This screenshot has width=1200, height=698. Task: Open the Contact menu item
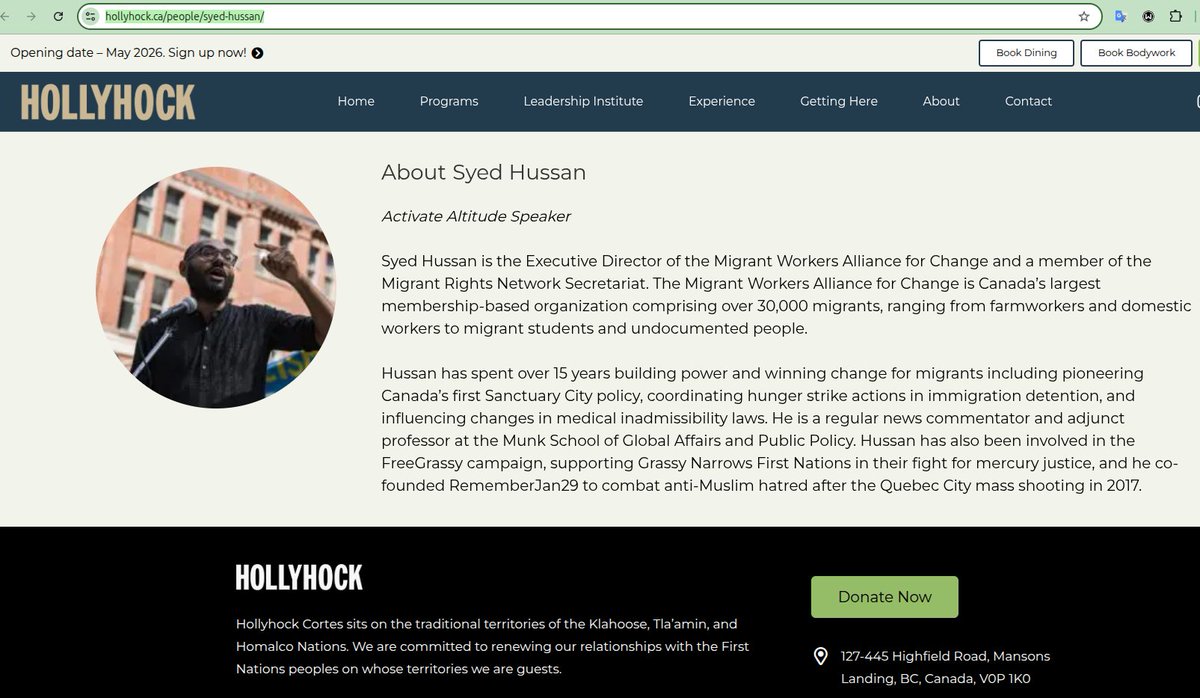pyautogui.click(x=1028, y=101)
